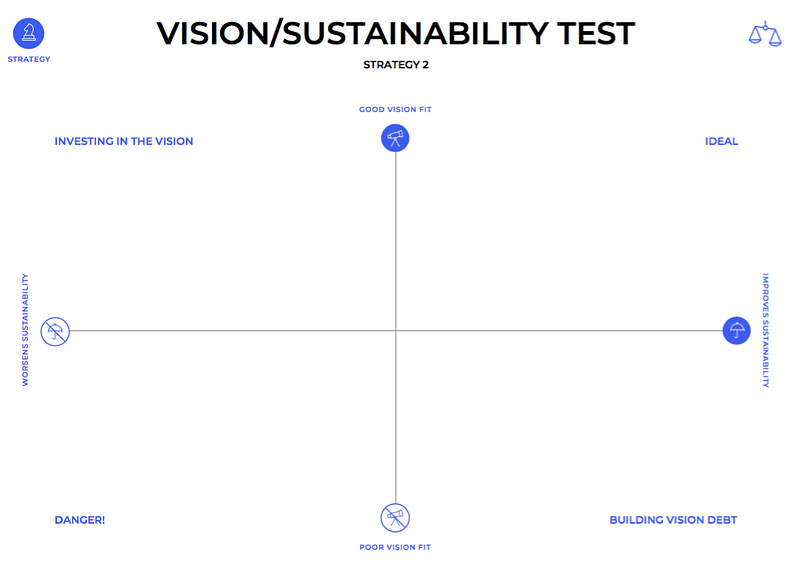Image resolution: width=800 pixels, height=565 pixels.
Task: Select the Building Vision Debt quadrant label
Action: [673, 520]
